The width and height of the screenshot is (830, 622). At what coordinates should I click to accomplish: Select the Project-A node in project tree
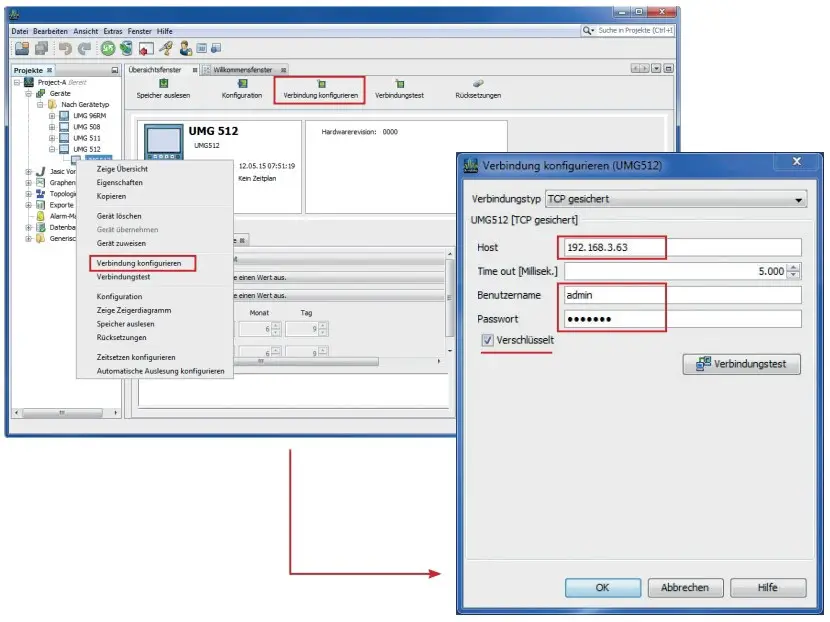[x=51, y=82]
